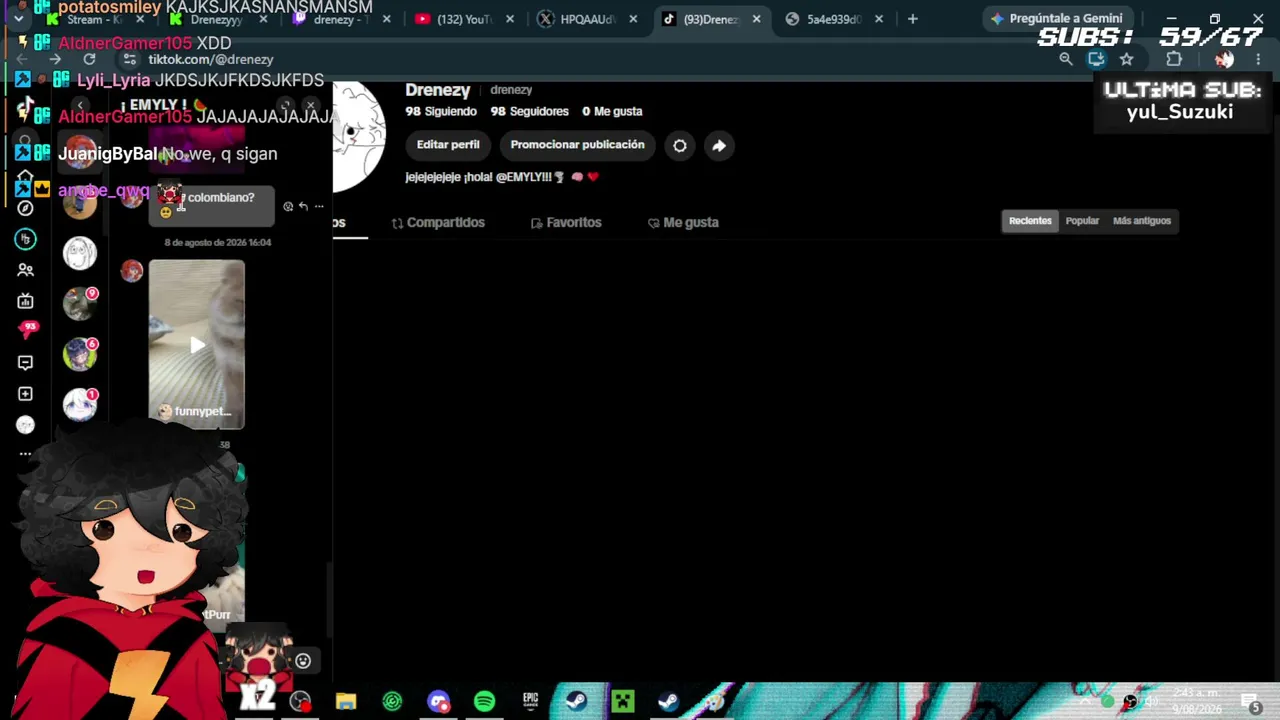Open TikTok Friends icon in sidebar

[26, 270]
